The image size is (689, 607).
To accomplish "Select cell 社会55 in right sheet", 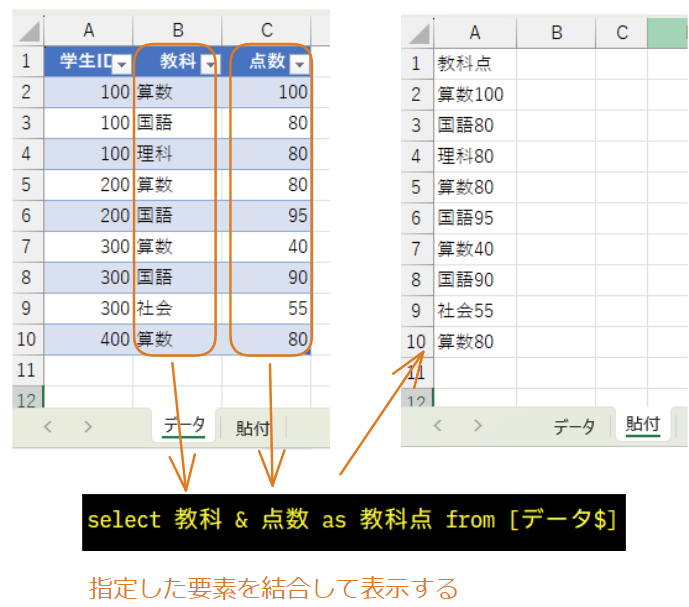I will point(475,311).
